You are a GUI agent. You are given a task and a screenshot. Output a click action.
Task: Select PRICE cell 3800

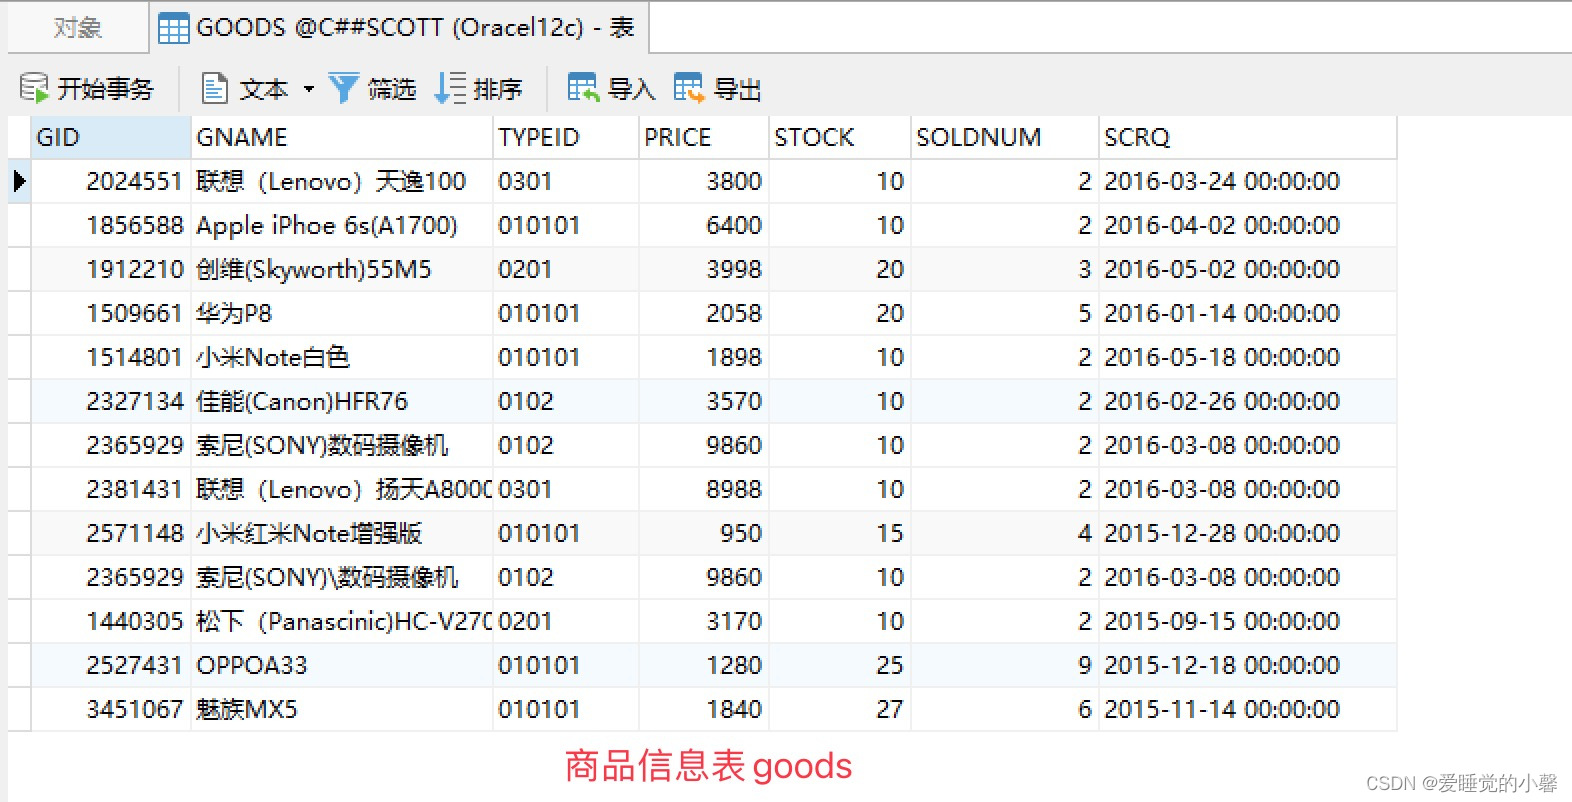(704, 181)
